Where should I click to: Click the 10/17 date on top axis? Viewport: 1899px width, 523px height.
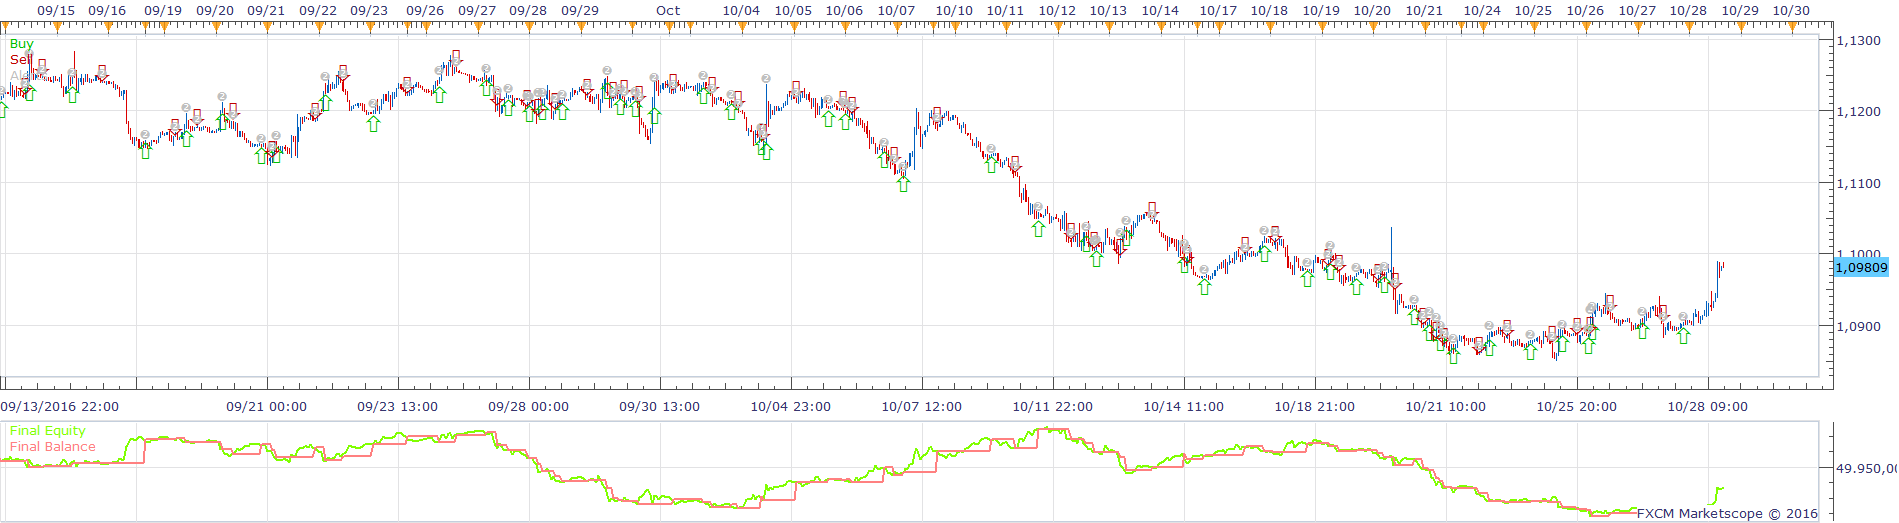pos(1218,11)
